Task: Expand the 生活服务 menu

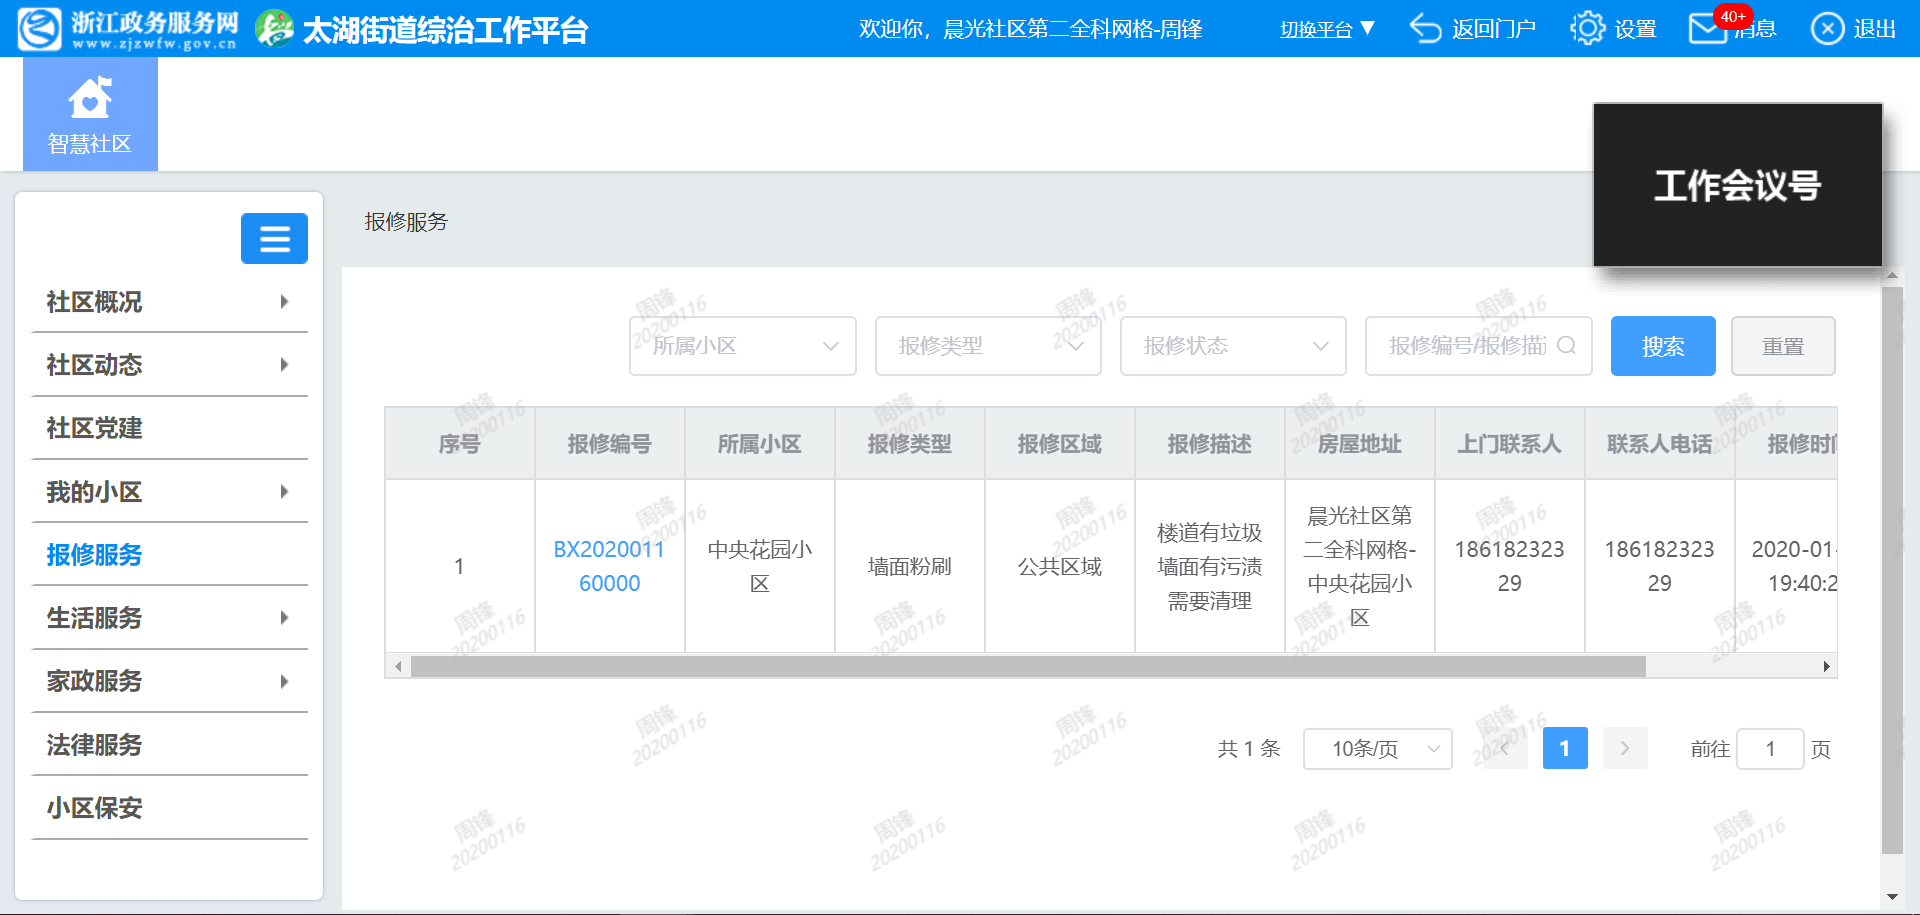Action: pyautogui.click(x=170, y=617)
